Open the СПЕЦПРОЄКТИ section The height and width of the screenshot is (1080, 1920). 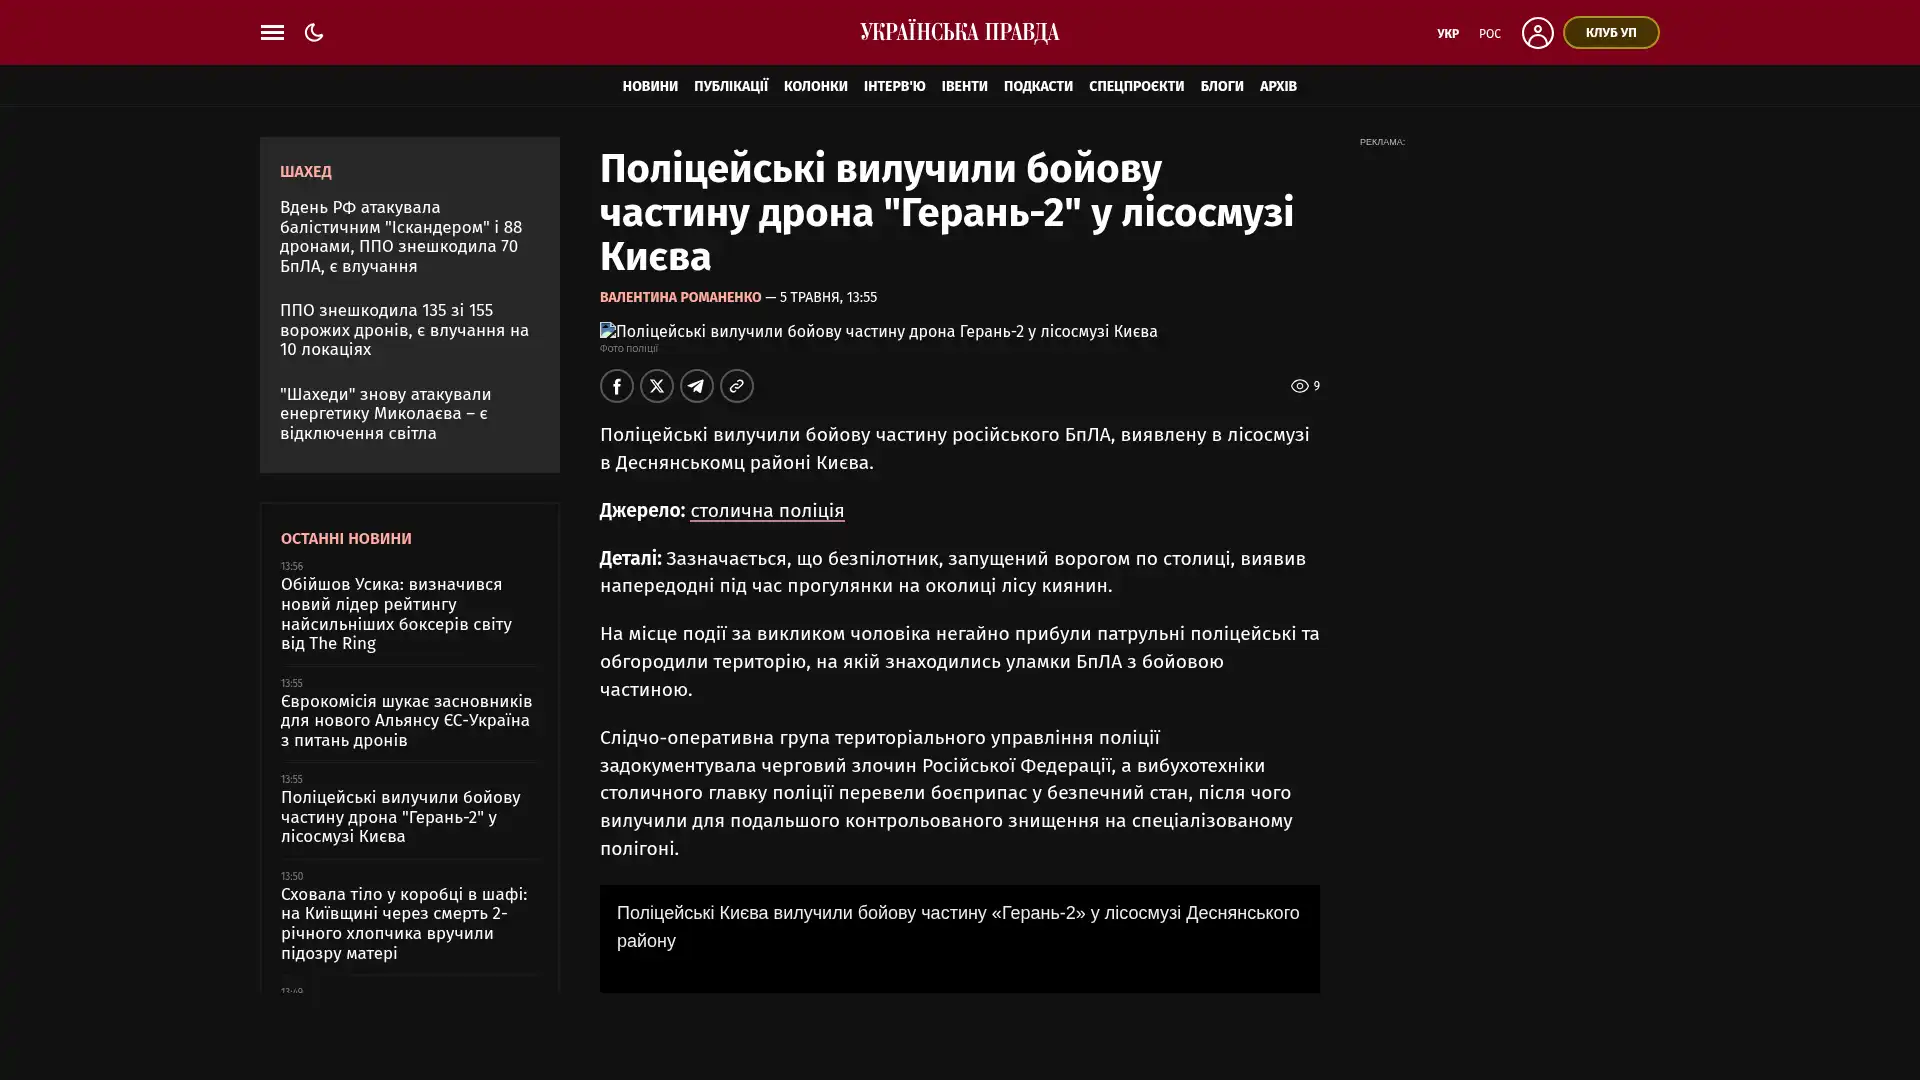coord(1137,86)
